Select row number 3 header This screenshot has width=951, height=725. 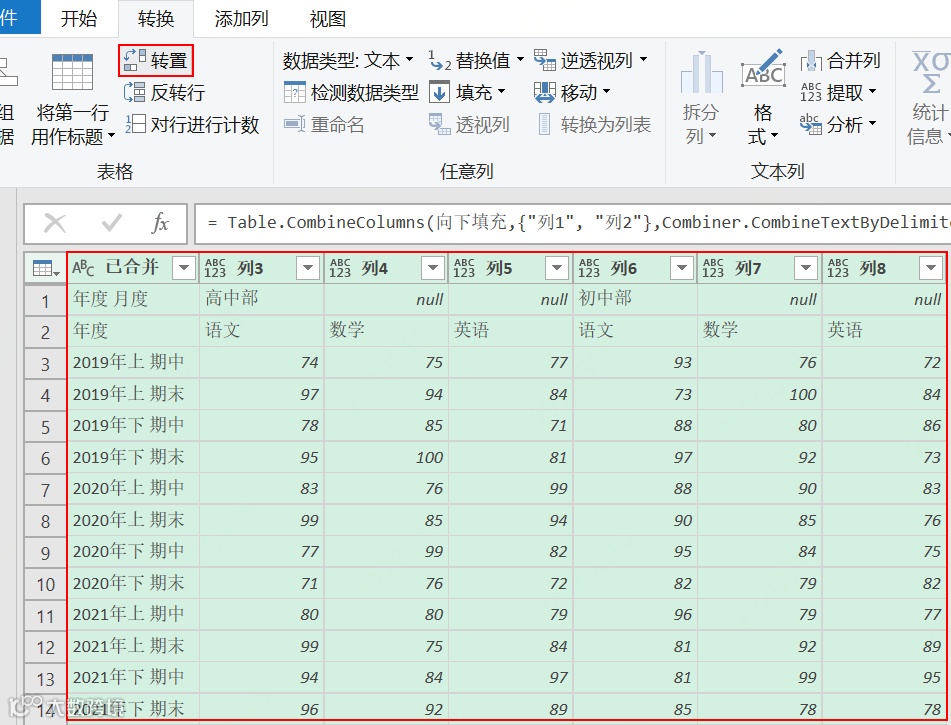pyautogui.click(x=45, y=363)
